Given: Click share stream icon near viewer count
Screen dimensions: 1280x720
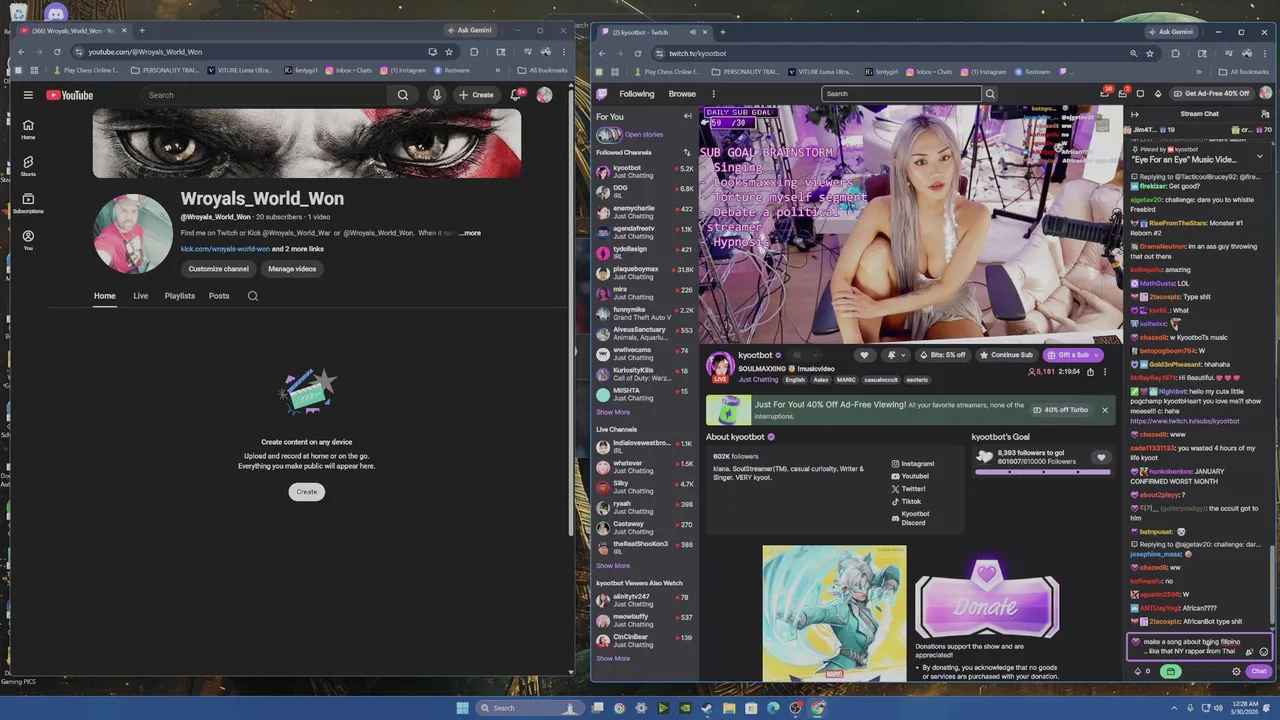Looking at the screenshot, I should 1091,372.
